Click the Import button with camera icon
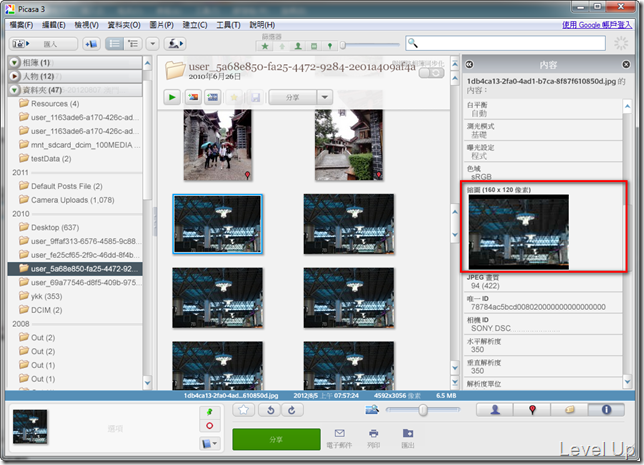The height and width of the screenshot is (465, 644). tap(43, 44)
